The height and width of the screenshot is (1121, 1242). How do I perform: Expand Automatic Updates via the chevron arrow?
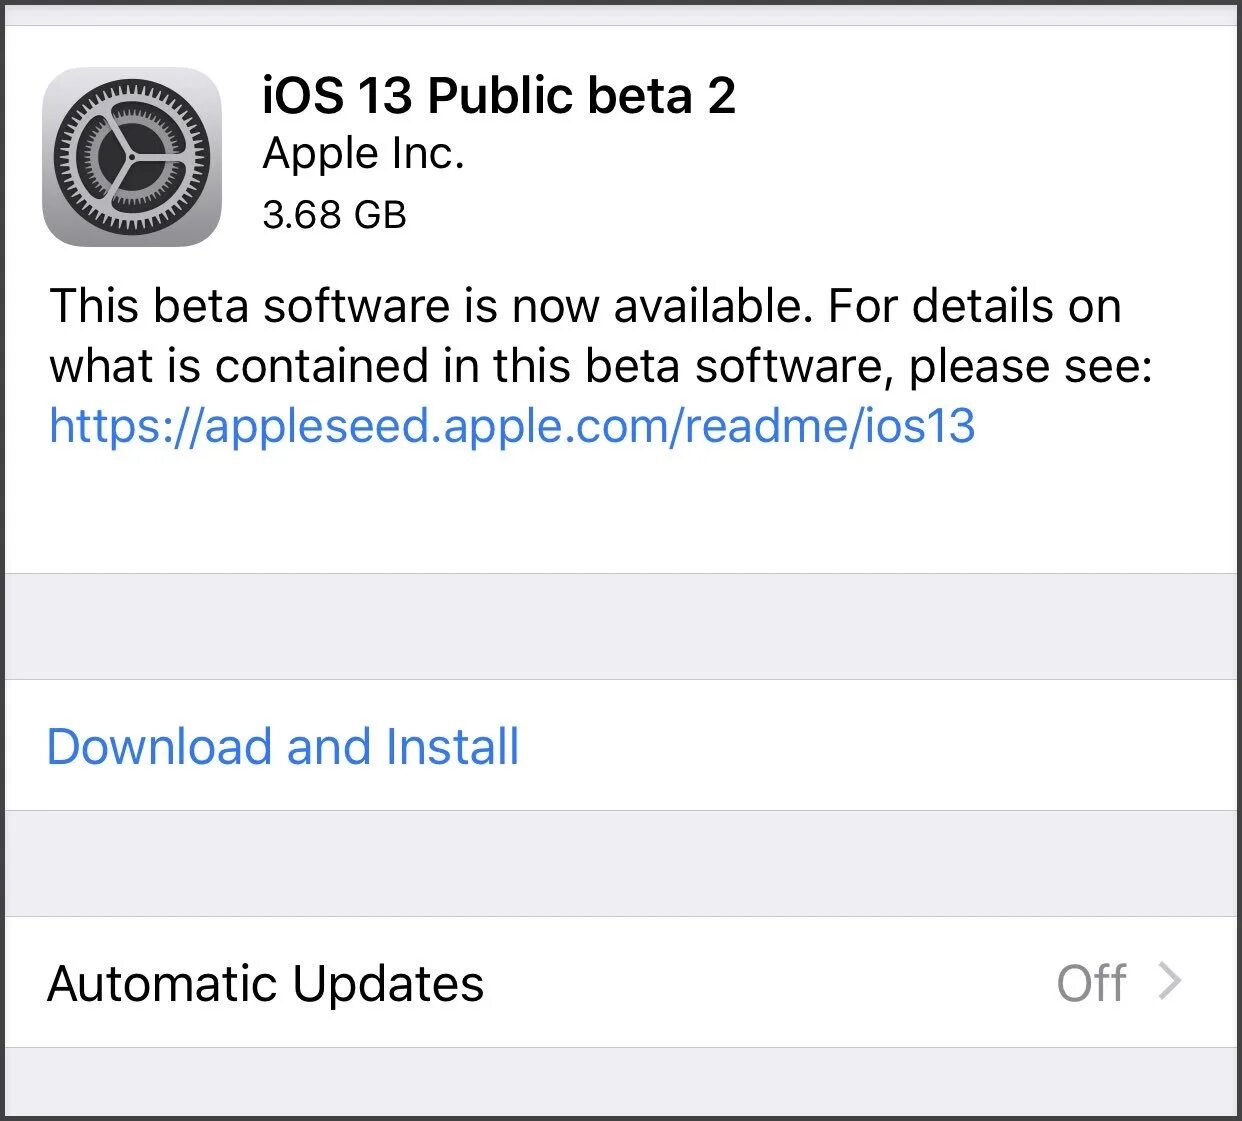pyautogui.click(x=1170, y=982)
